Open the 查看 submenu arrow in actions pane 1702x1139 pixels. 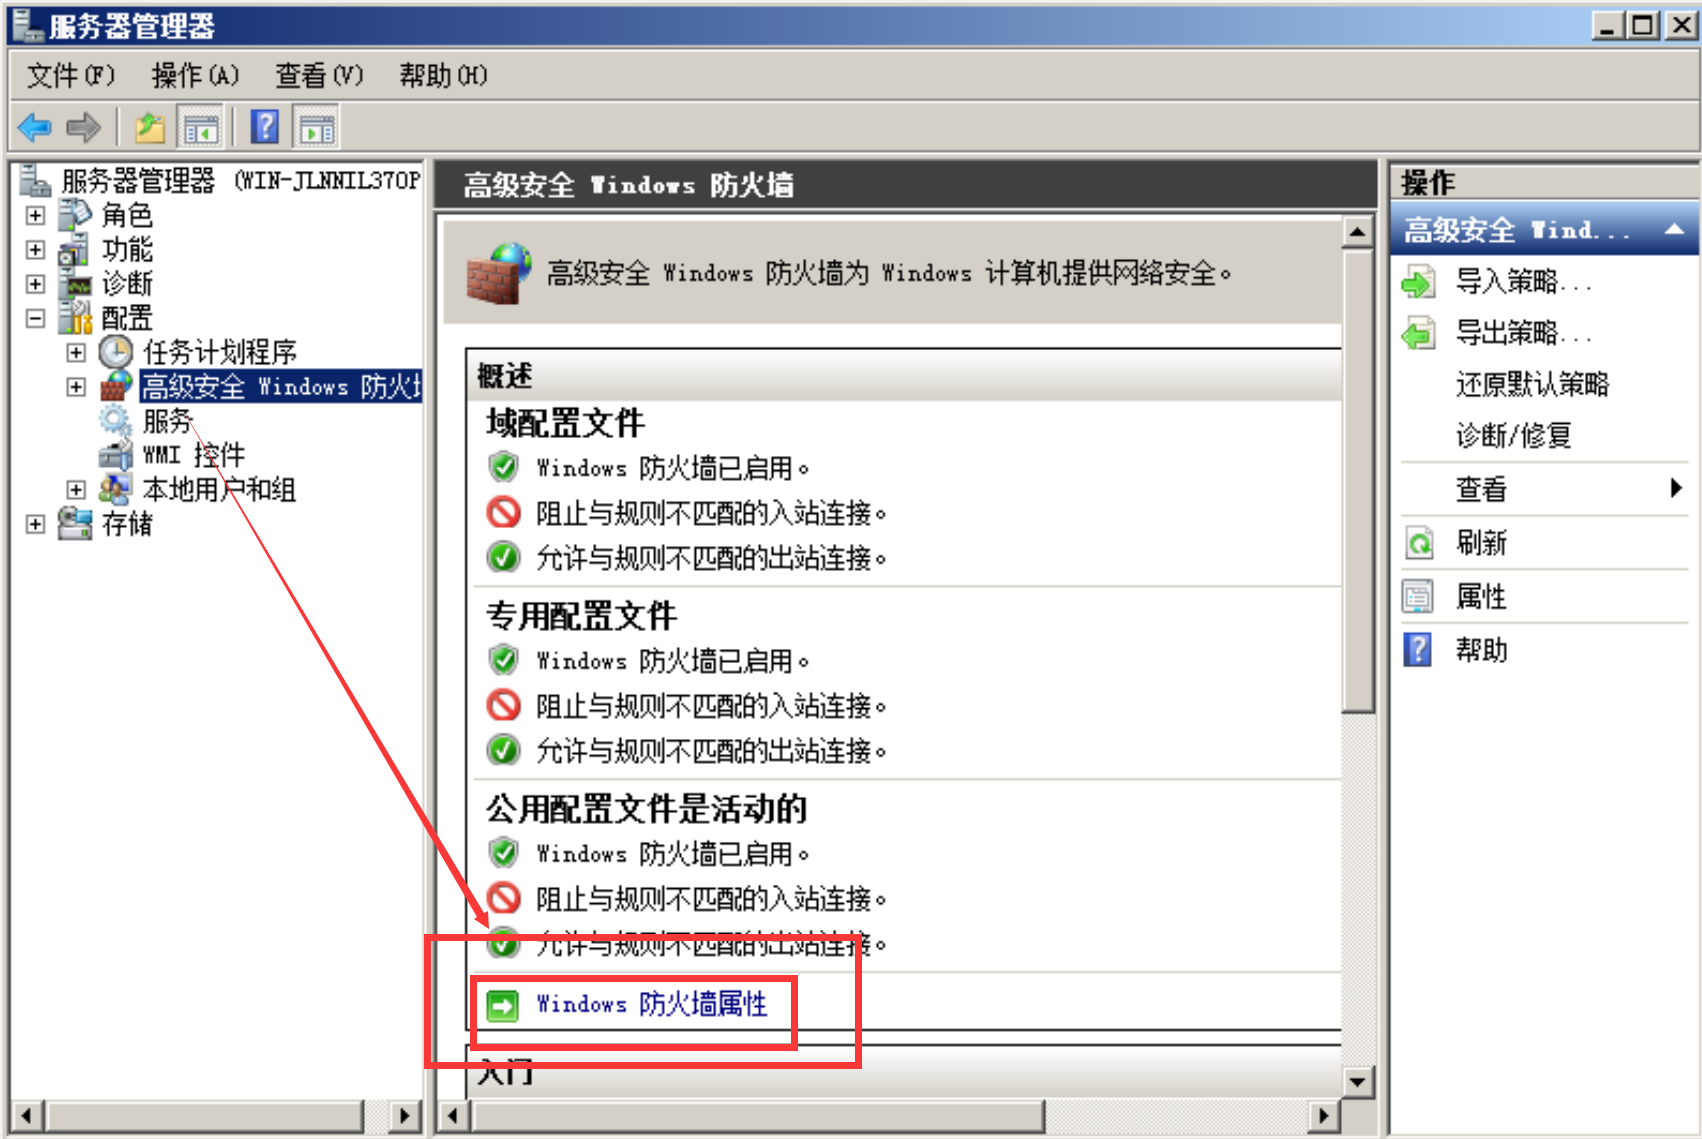point(1676,488)
